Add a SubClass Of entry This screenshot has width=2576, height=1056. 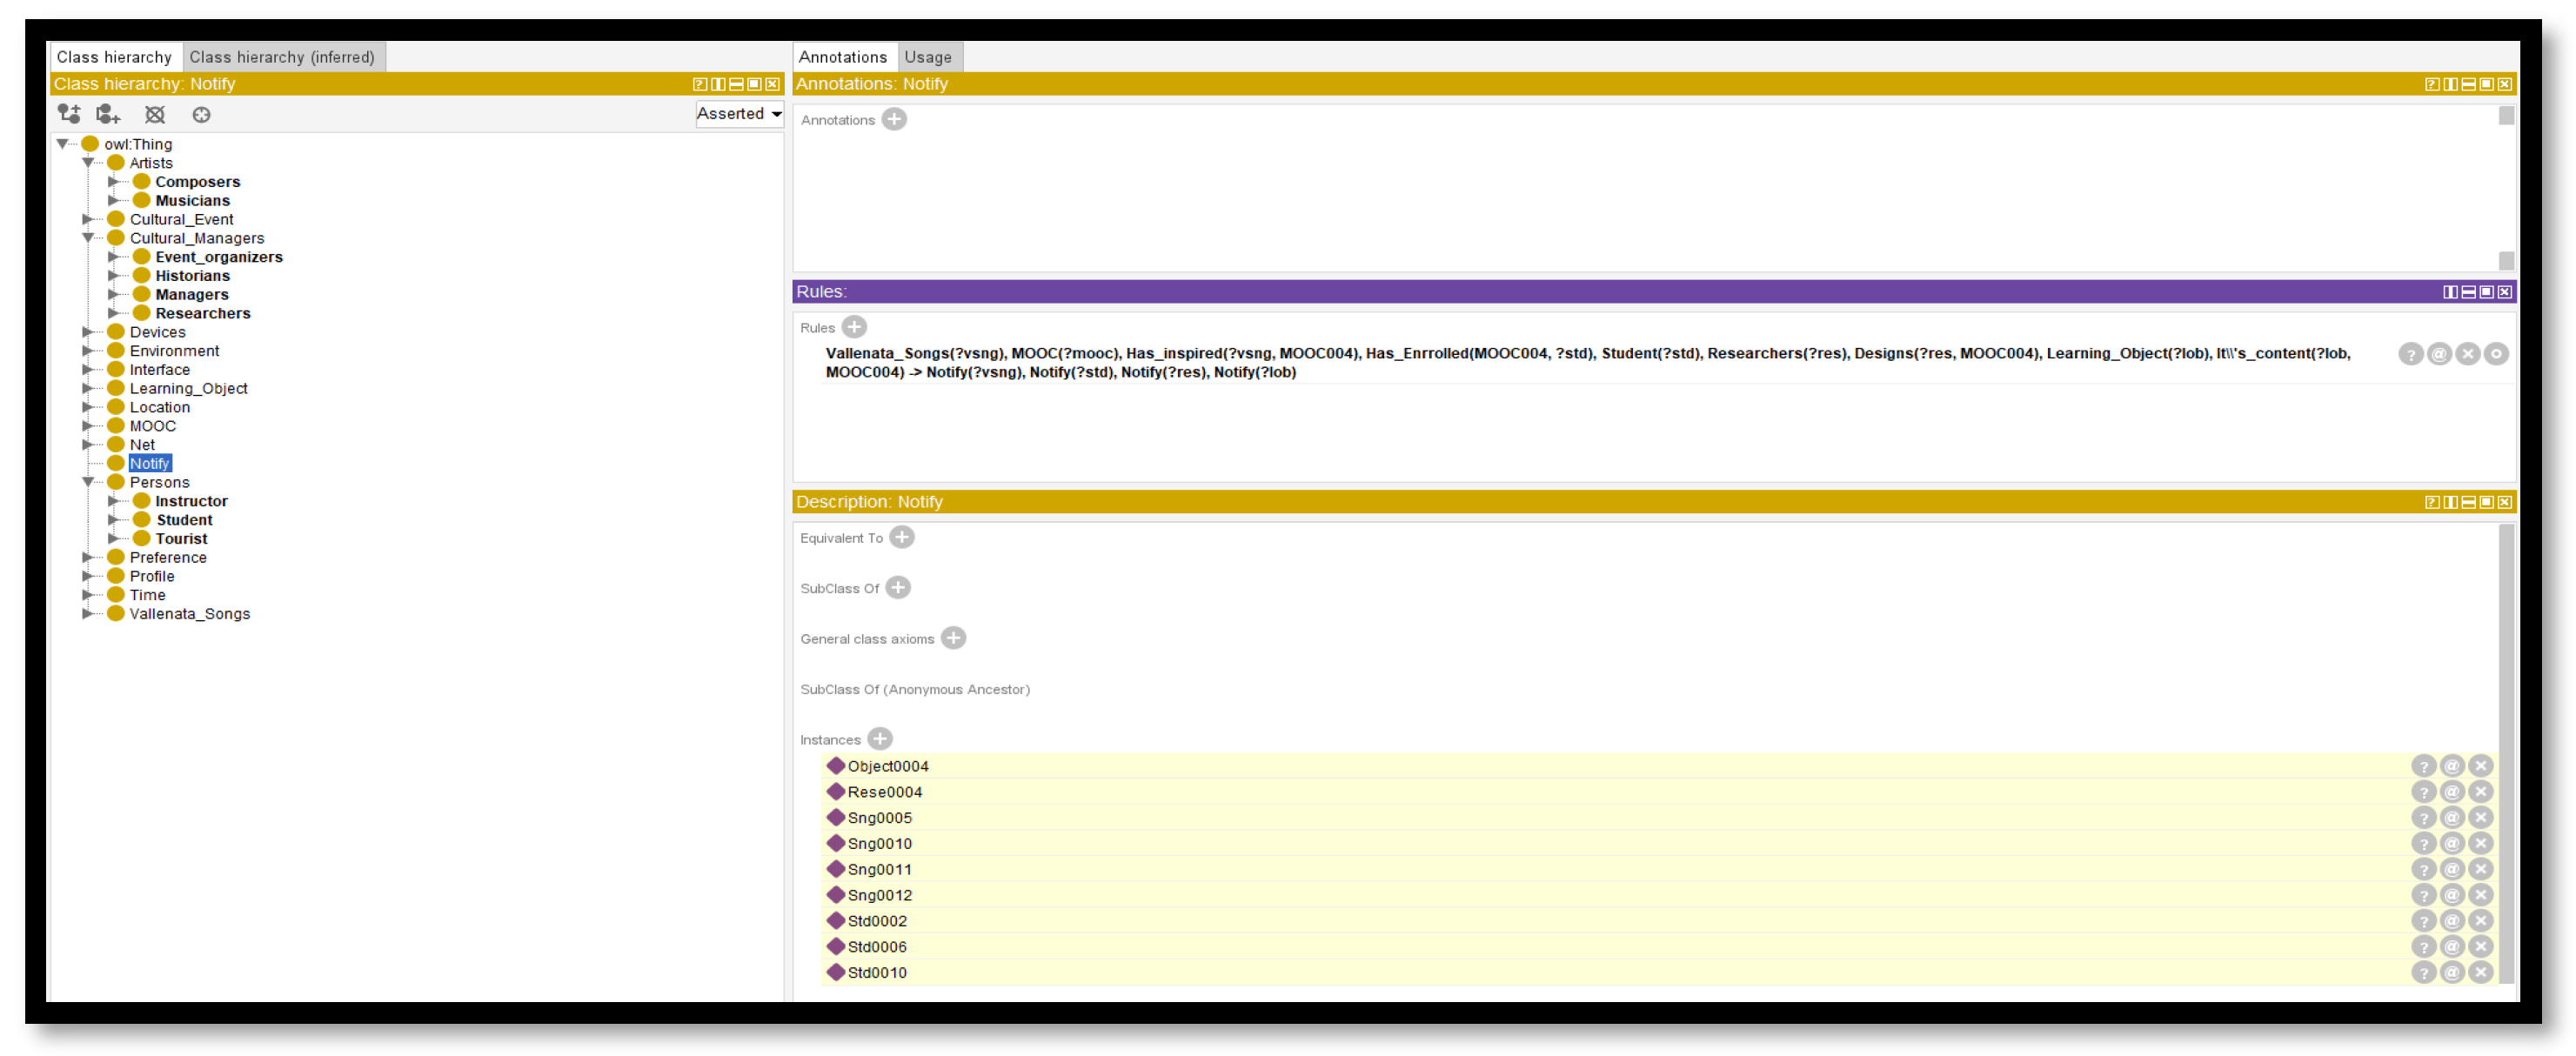[x=898, y=588]
